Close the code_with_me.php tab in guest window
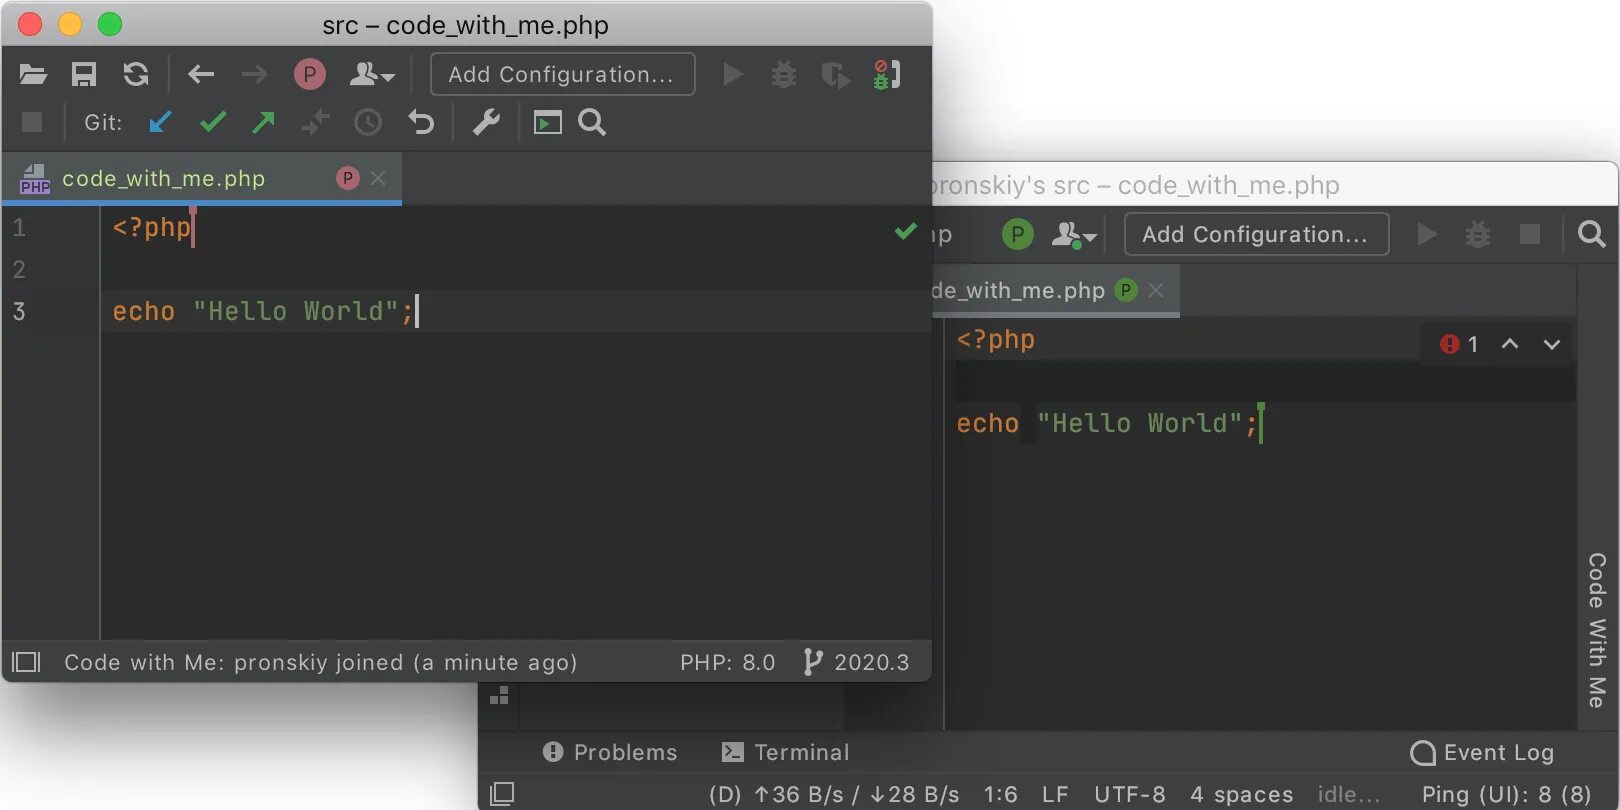 [1156, 290]
